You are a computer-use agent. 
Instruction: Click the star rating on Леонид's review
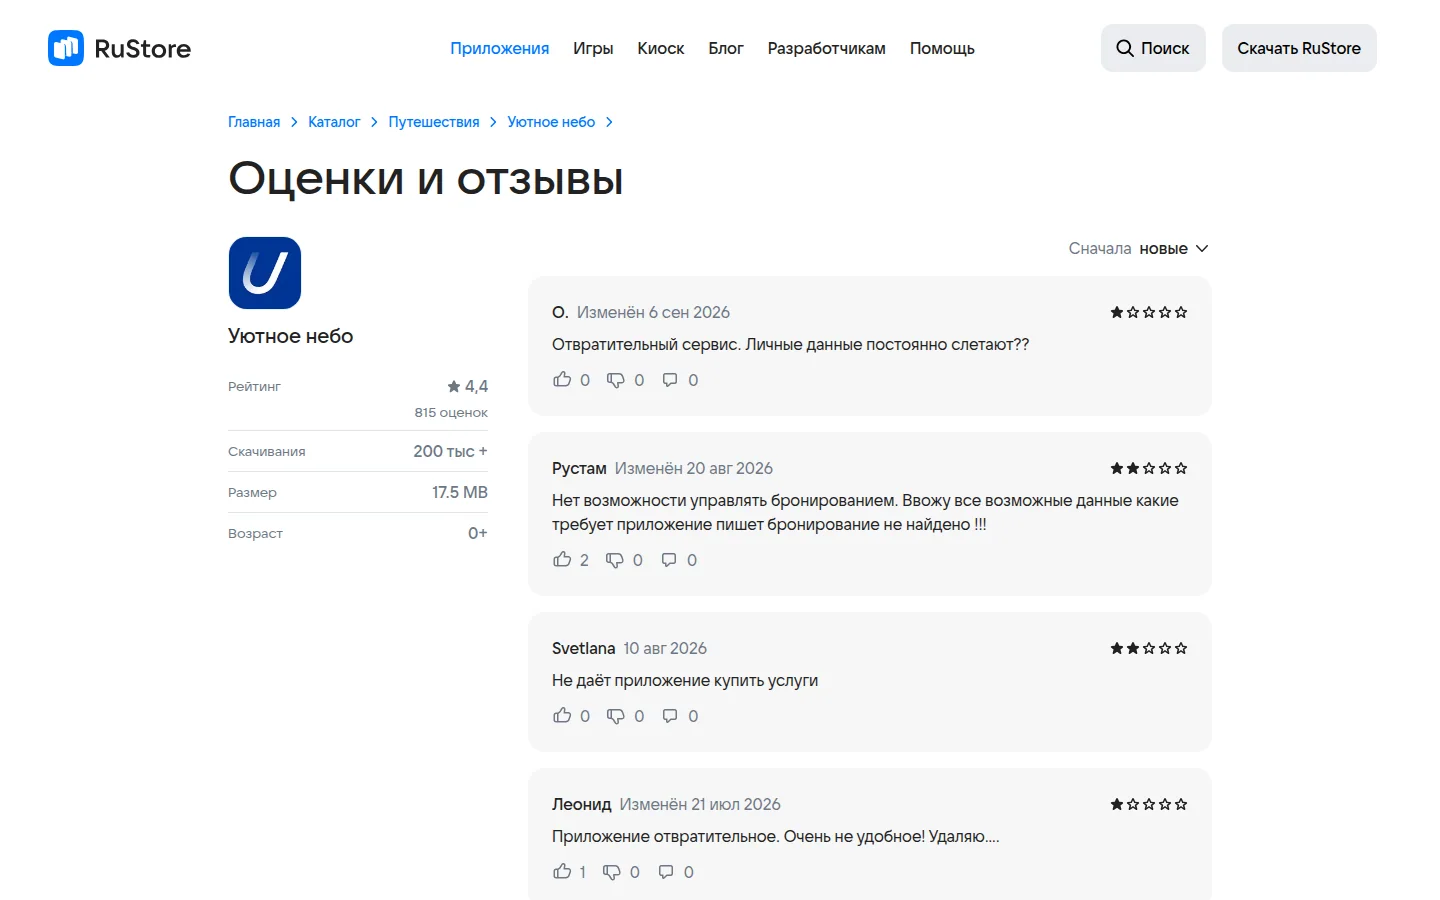coord(1149,804)
